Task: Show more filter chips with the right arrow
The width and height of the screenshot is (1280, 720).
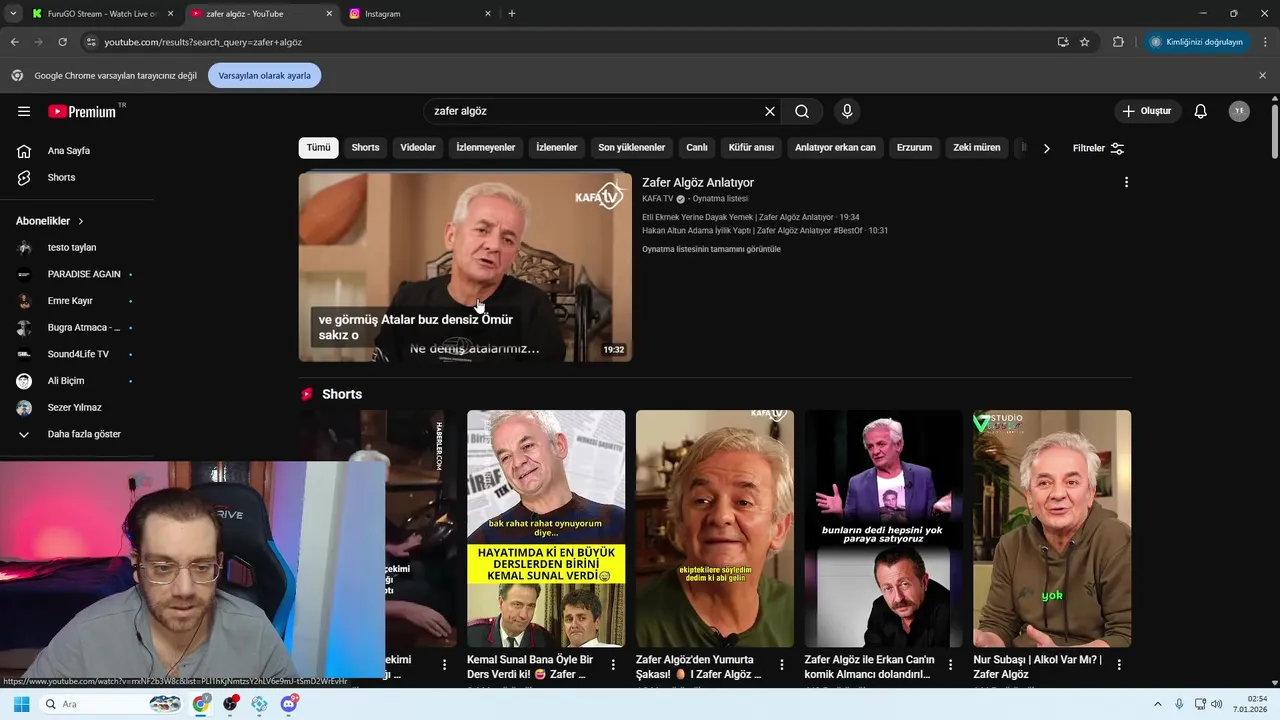Action: (1046, 148)
